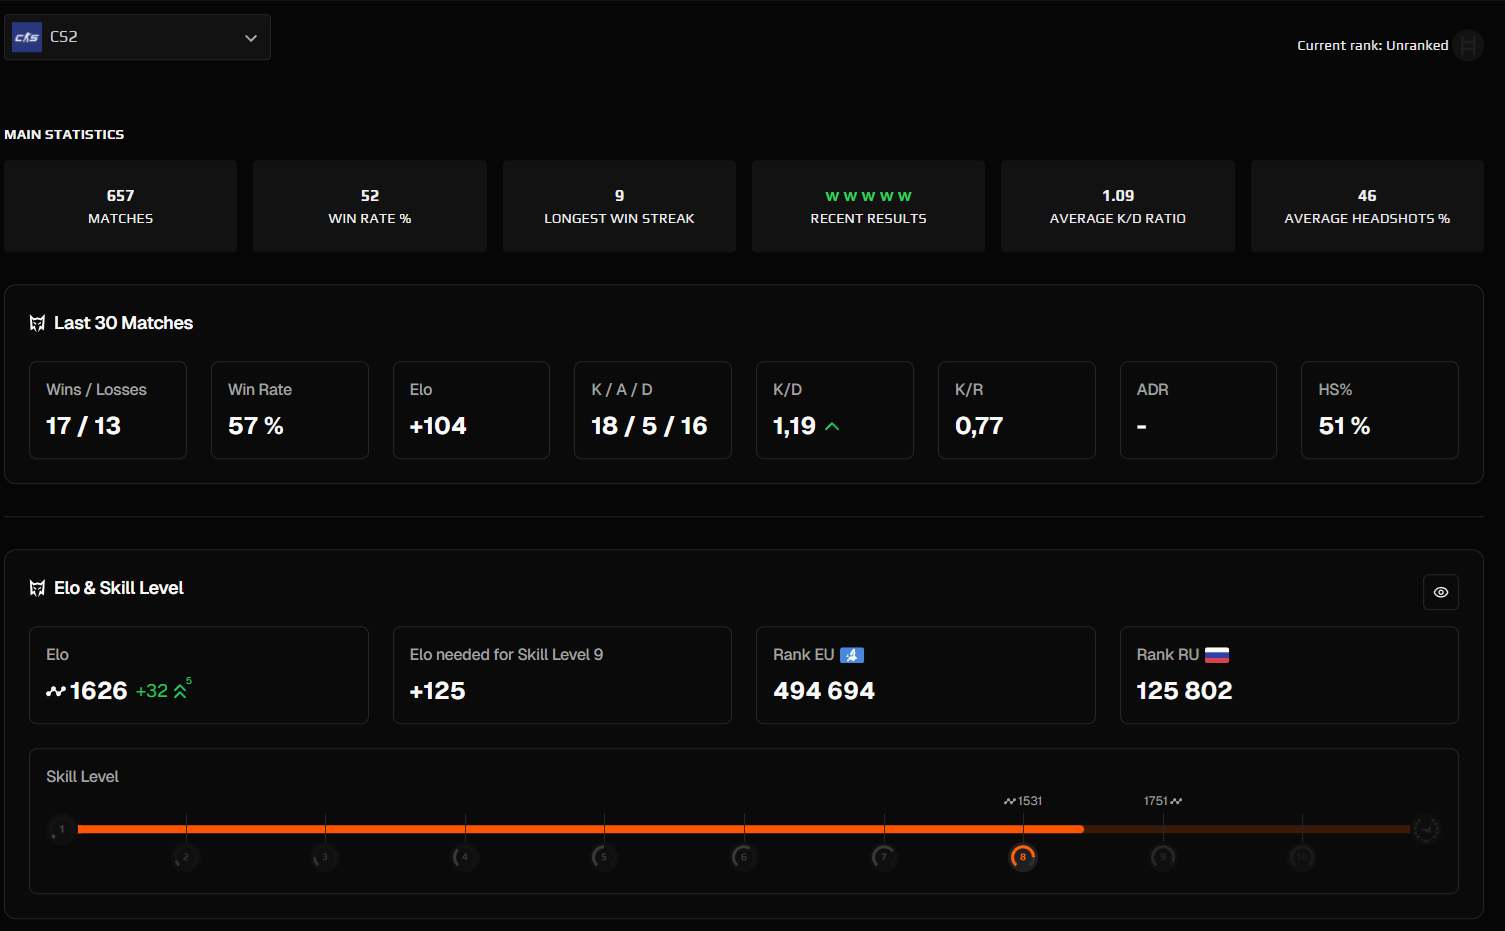Click the Skill Level label

pyautogui.click(x=82, y=777)
